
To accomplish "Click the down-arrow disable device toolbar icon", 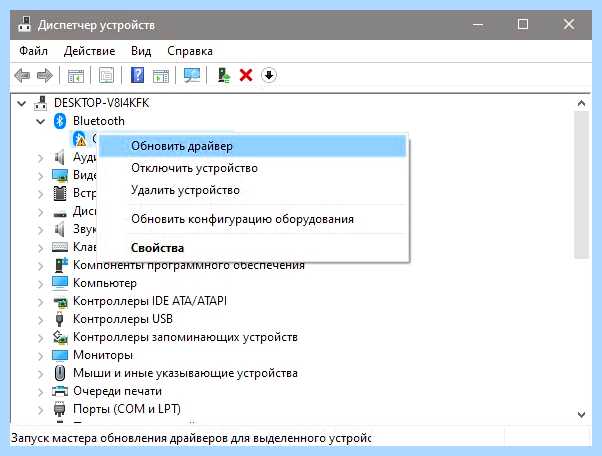I will [x=269, y=75].
